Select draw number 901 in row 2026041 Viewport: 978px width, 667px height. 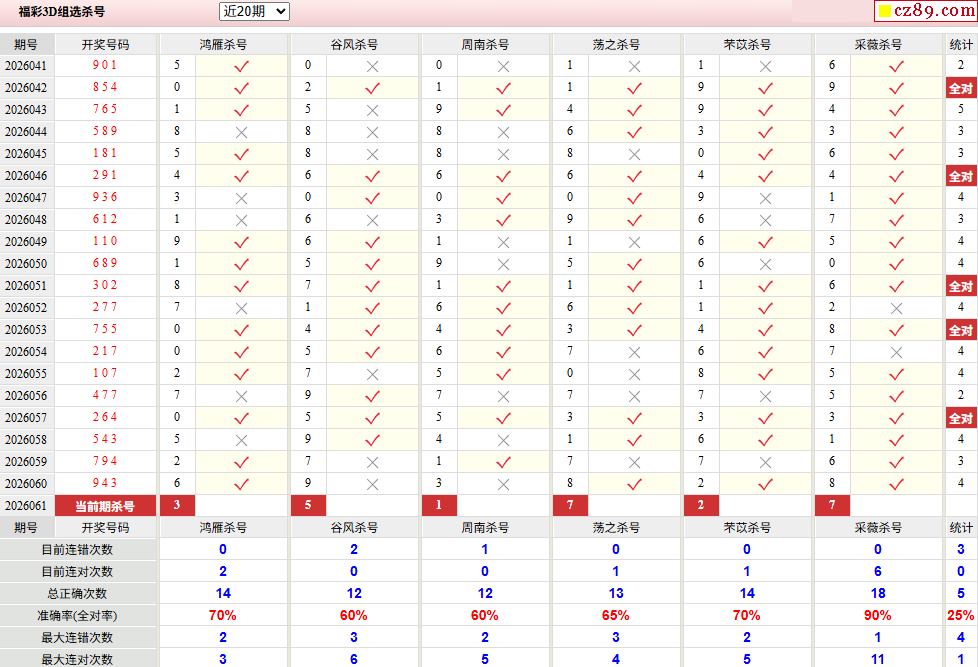(x=105, y=66)
